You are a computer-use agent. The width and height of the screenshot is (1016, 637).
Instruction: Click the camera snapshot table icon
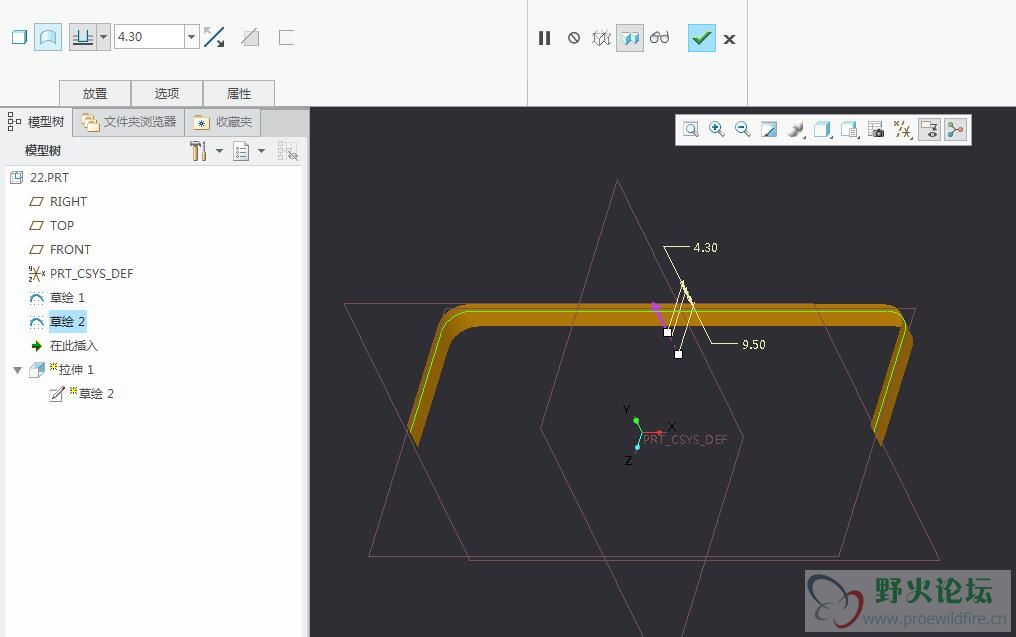click(875, 130)
